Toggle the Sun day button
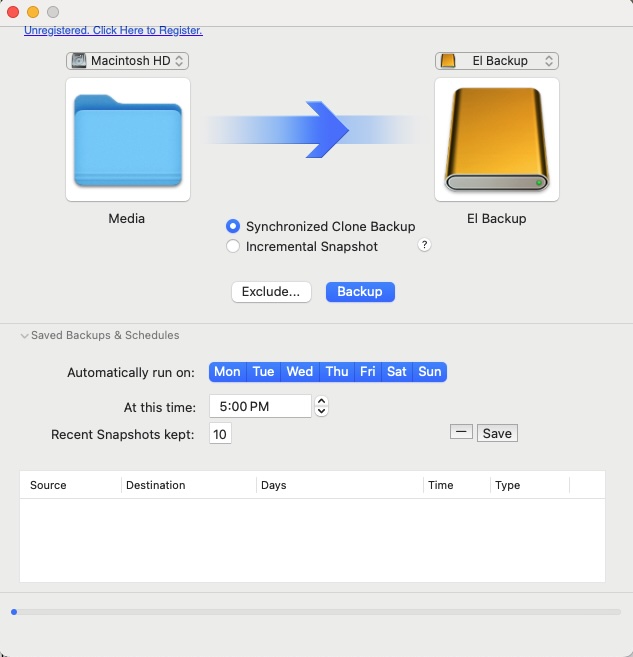Image resolution: width=633 pixels, height=657 pixels. click(430, 372)
